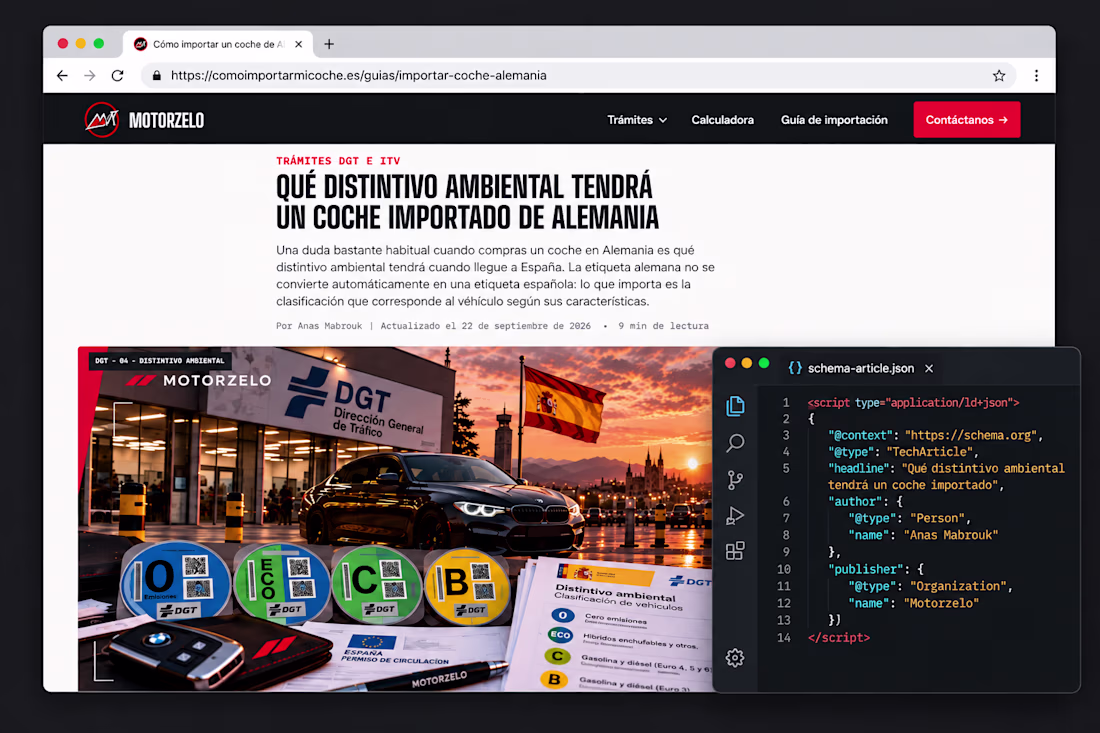
Task: Close the 'Cómo importar un coche' tab
Action: point(299,44)
